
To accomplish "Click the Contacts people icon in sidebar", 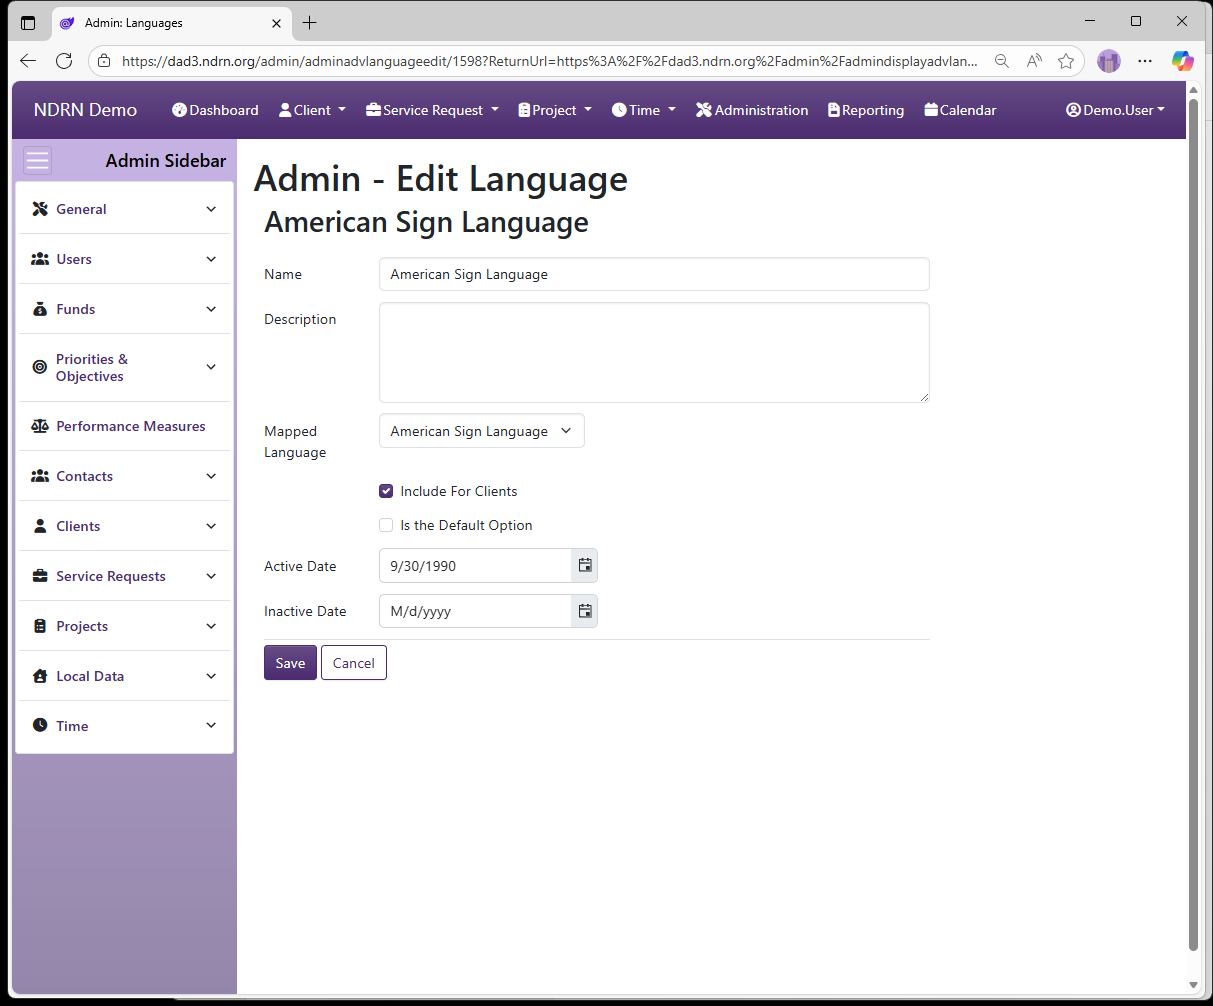I will tap(40, 476).
